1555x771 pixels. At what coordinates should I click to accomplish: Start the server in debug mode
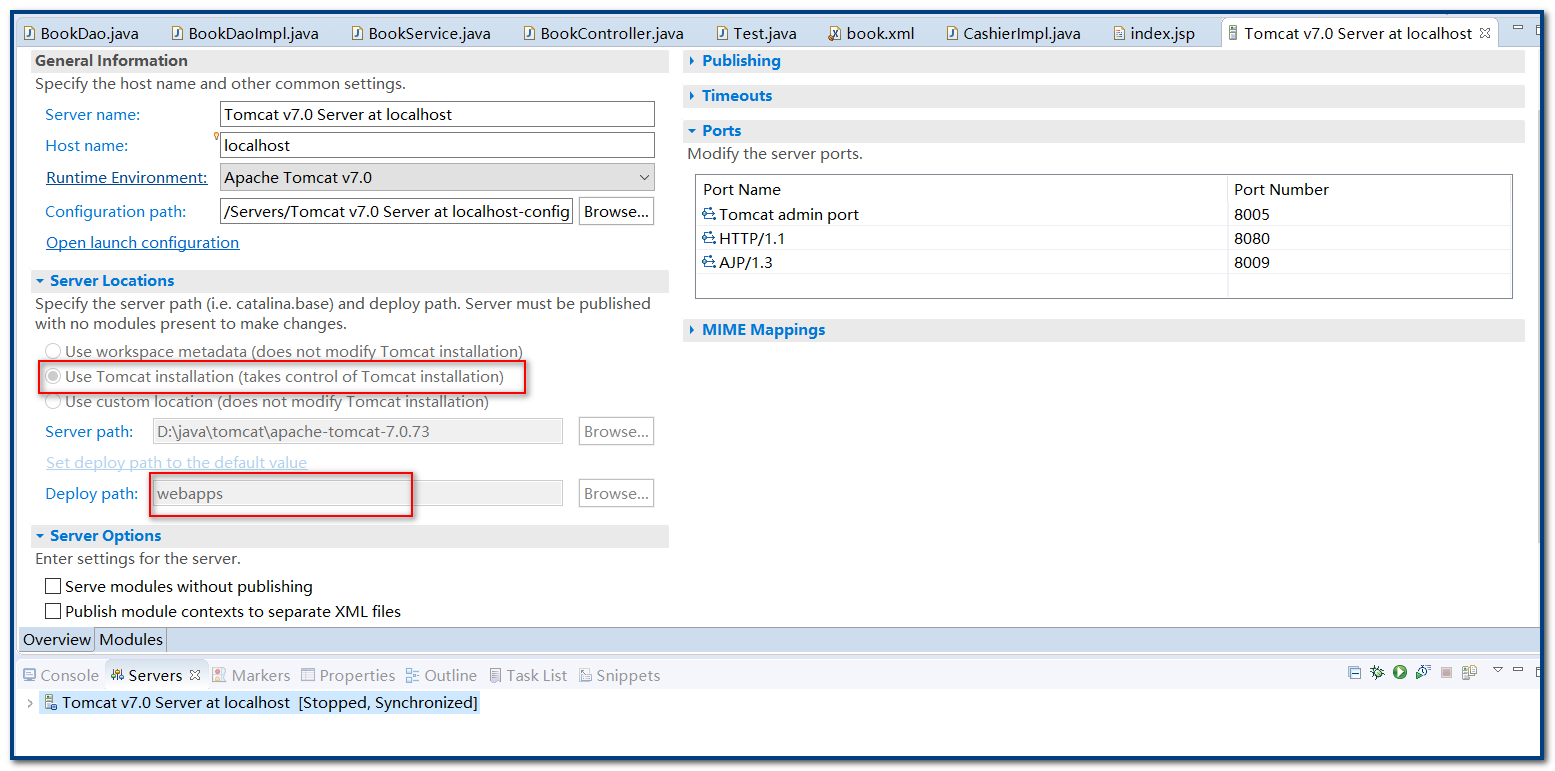1377,673
